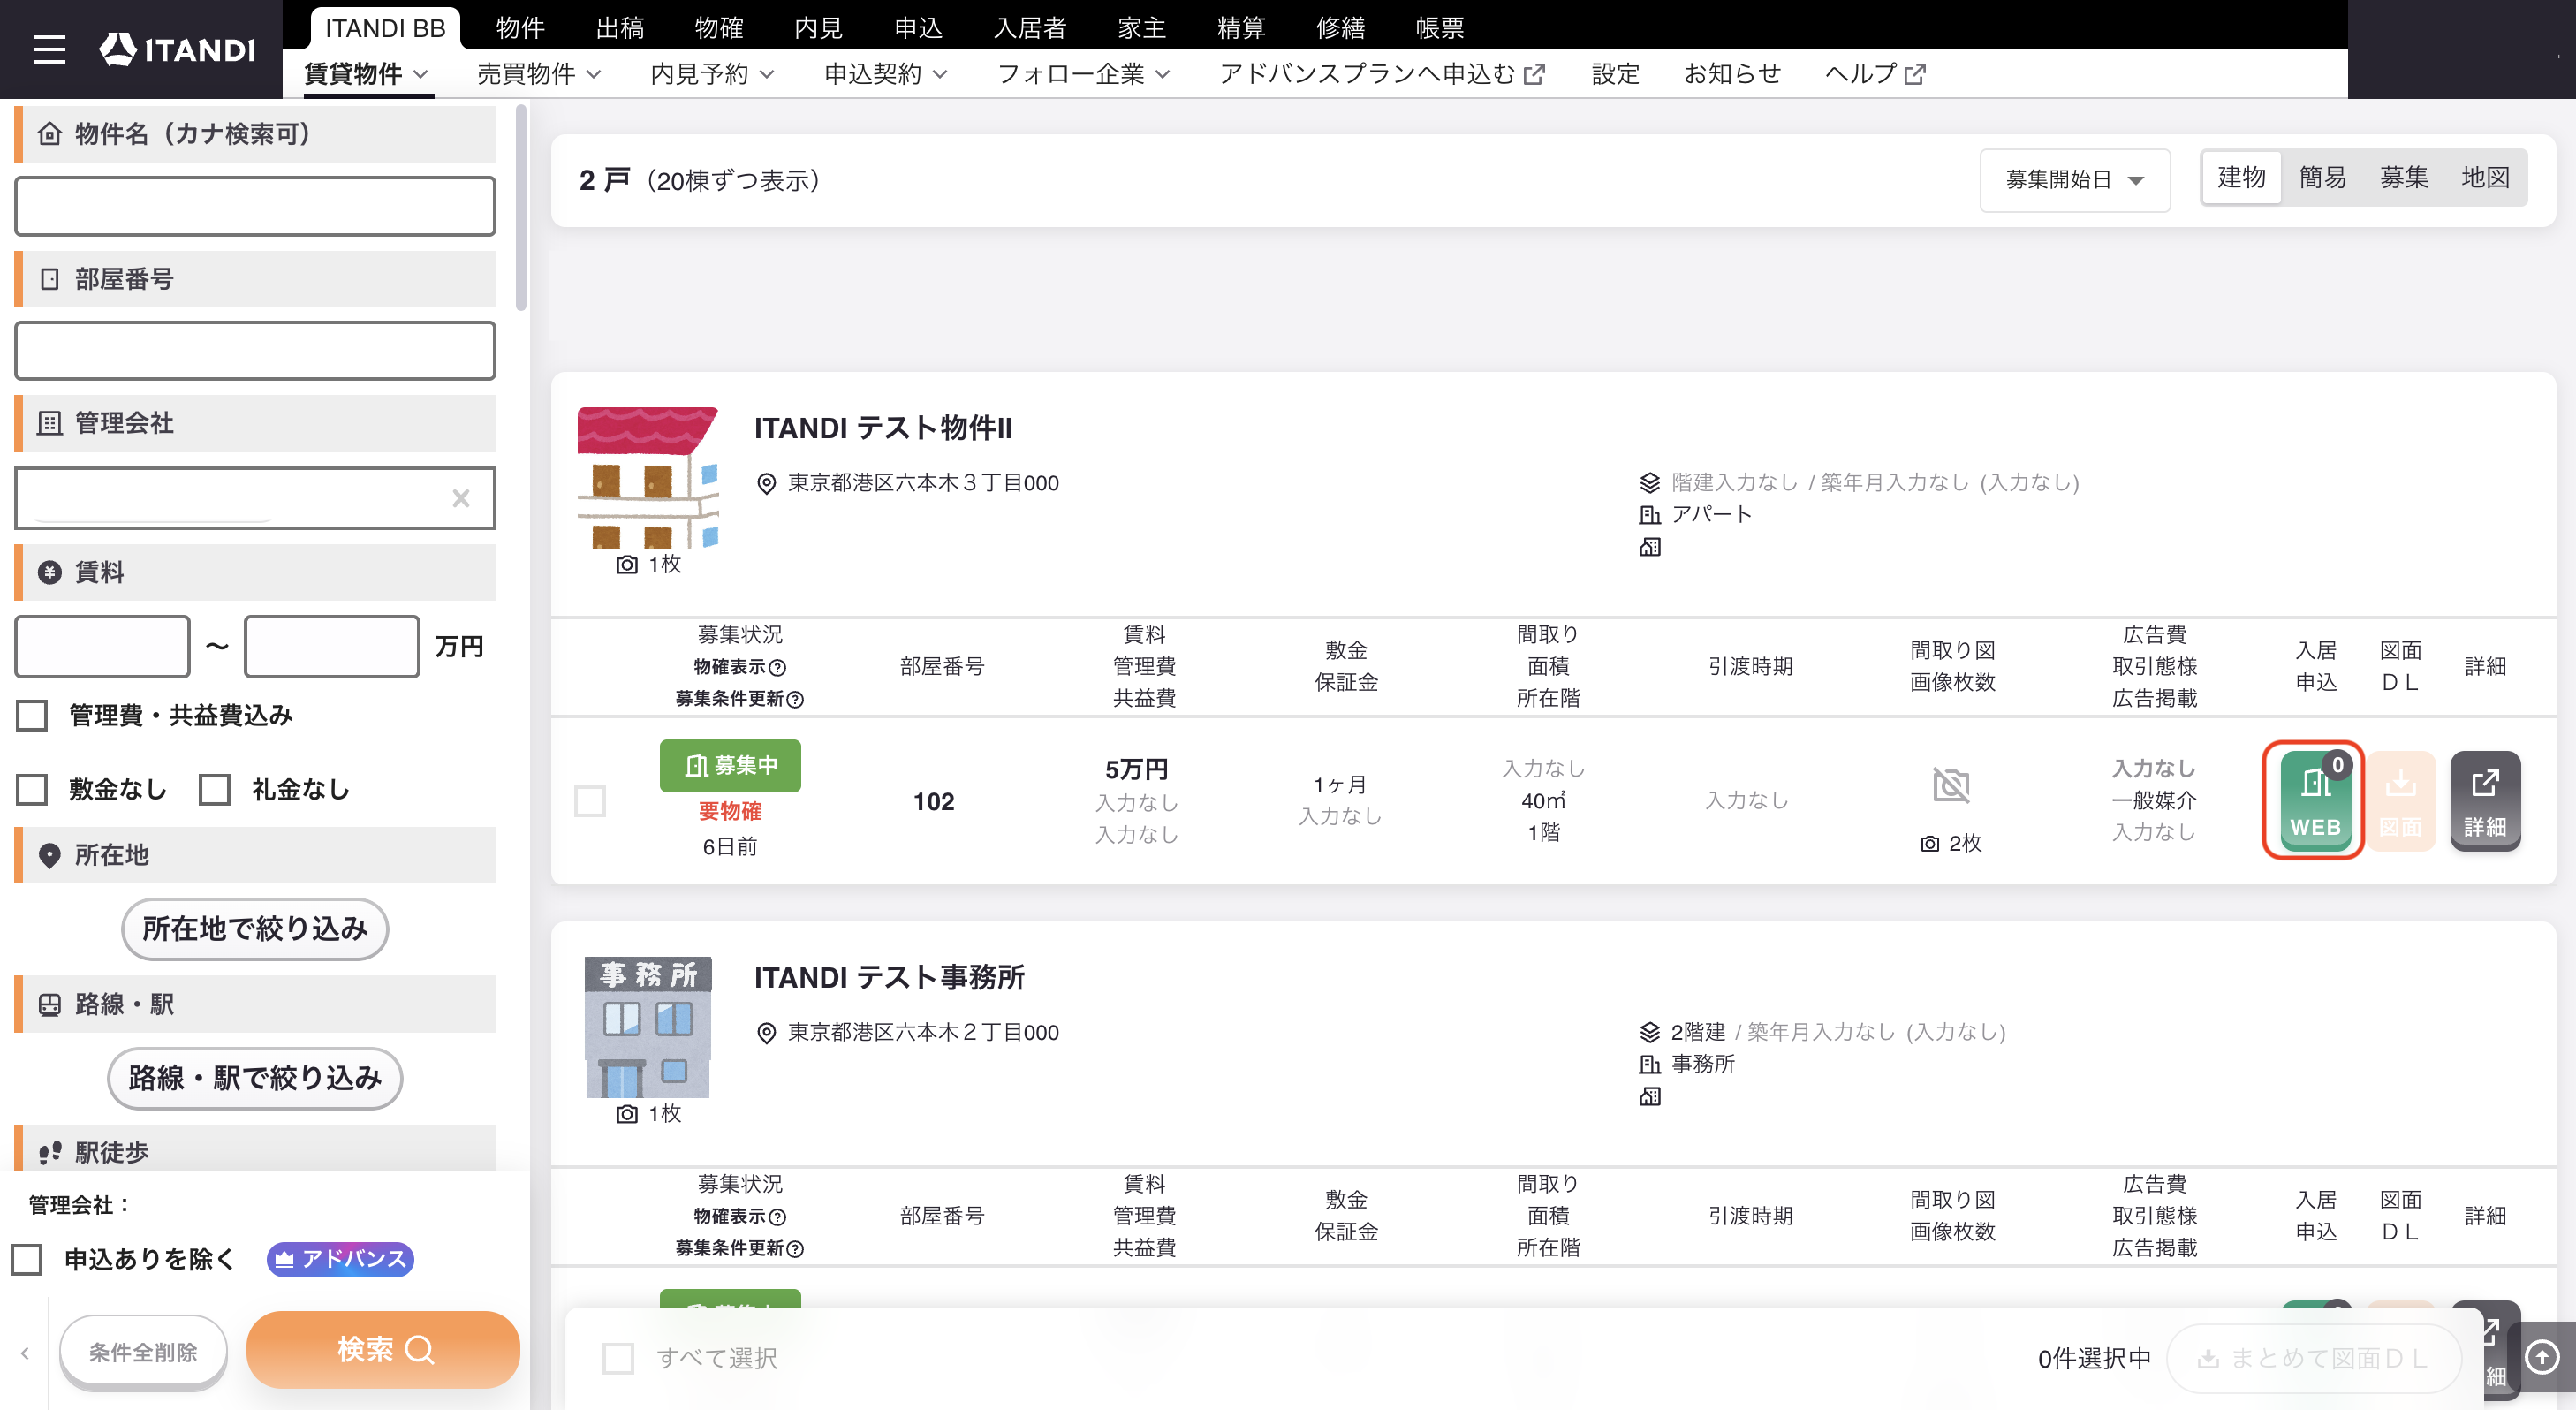Open the 物確 top tab
Screen dimensions: 2576x1410
(x=719, y=27)
